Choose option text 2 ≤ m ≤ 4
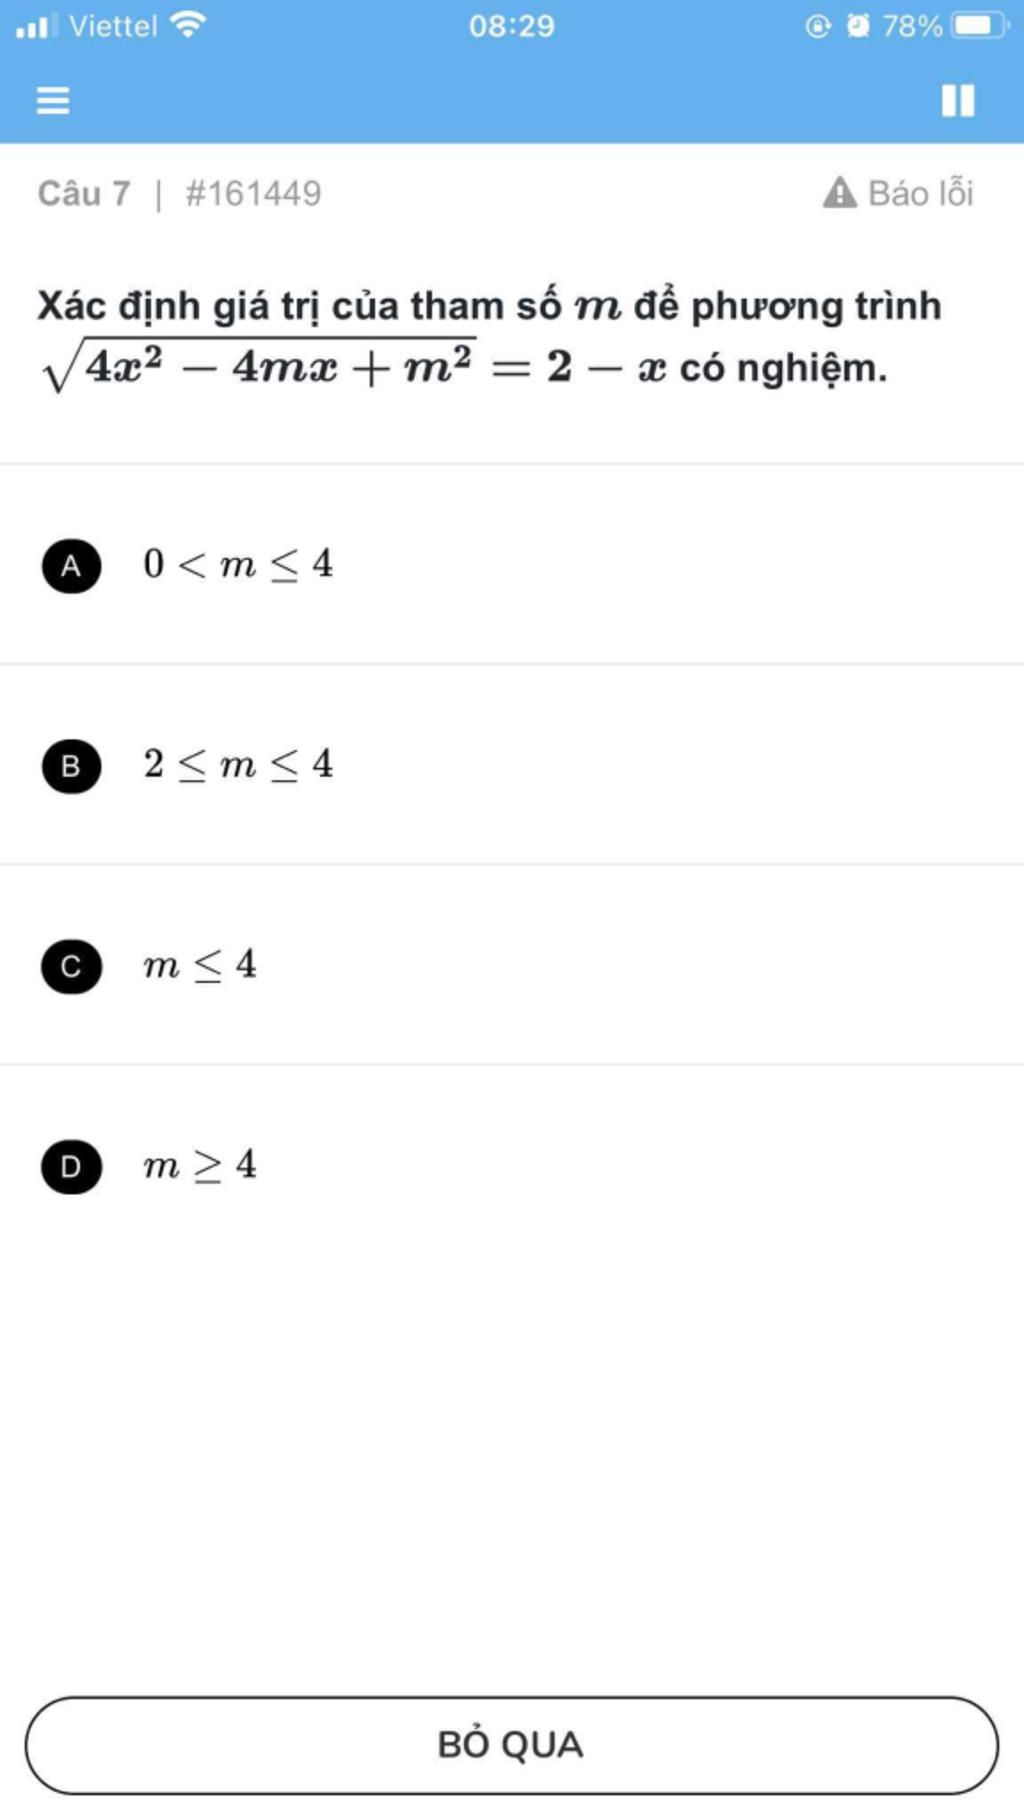Screen dimensions: 1024x1820 [x=238, y=765]
